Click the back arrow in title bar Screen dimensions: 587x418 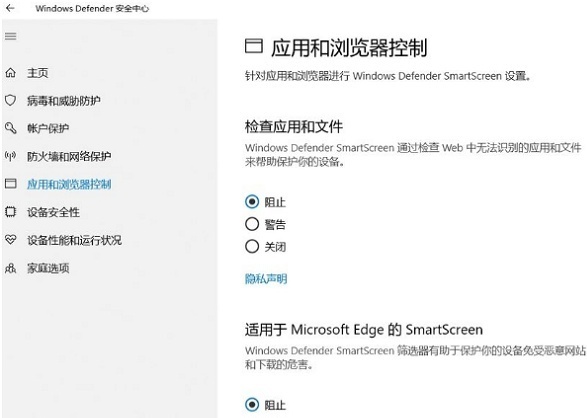point(10,8)
